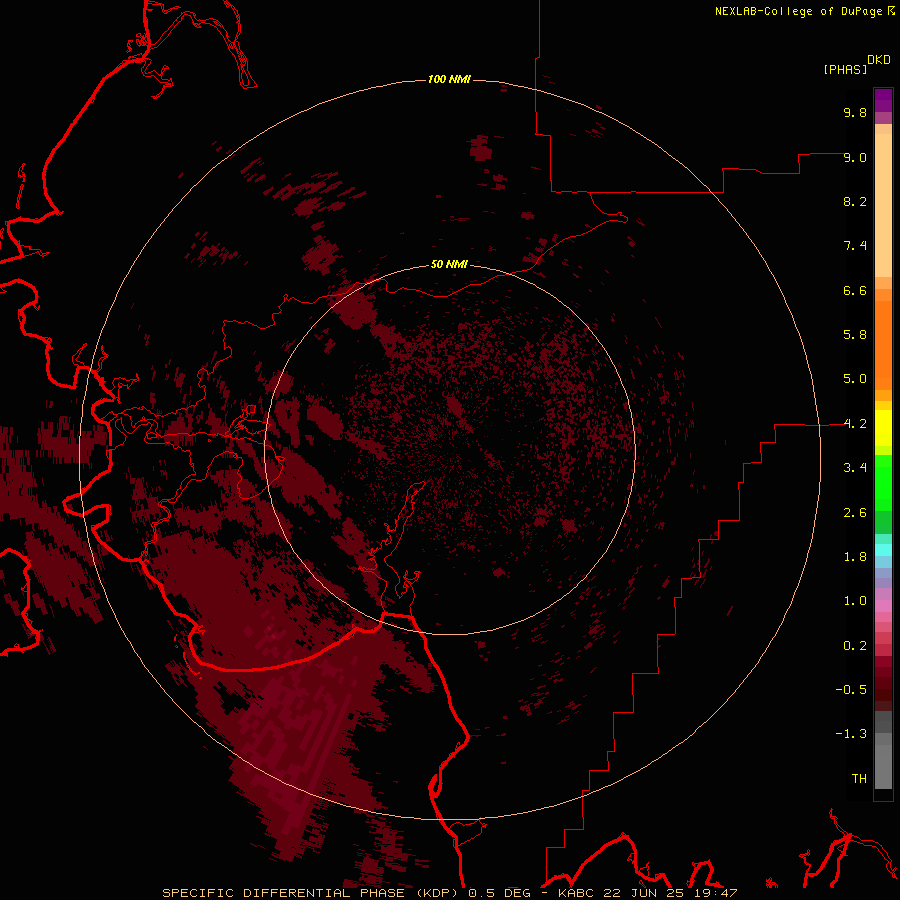This screenshot has width=900, height=900.
Task: Select the pale peach segment of the color bar
Action: coord(883,205)
